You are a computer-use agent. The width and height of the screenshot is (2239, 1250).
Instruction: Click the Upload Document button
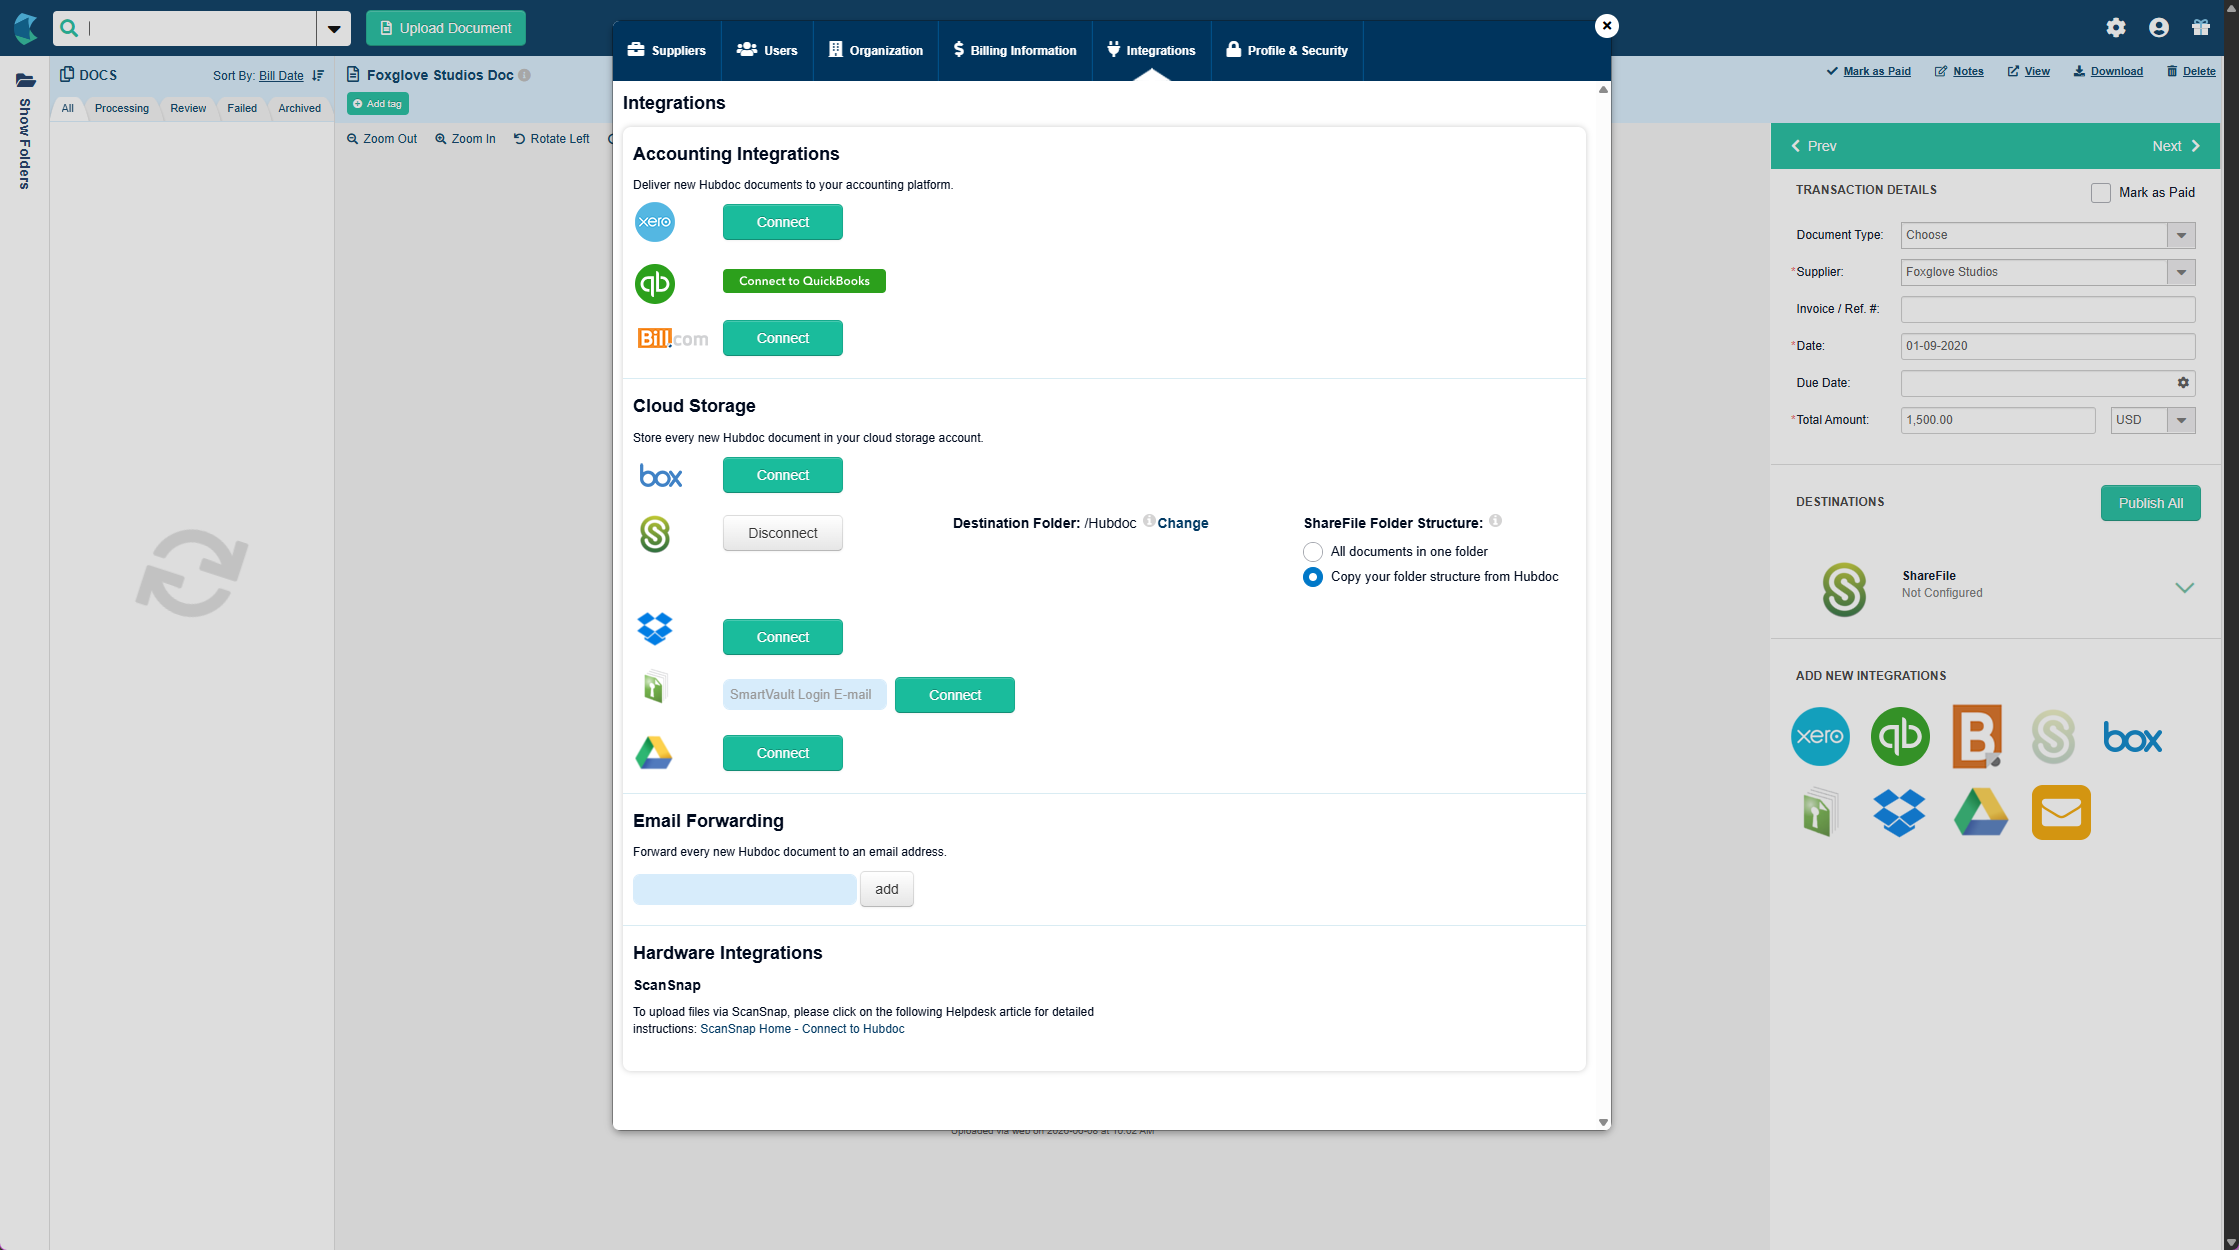click(446, 28)
